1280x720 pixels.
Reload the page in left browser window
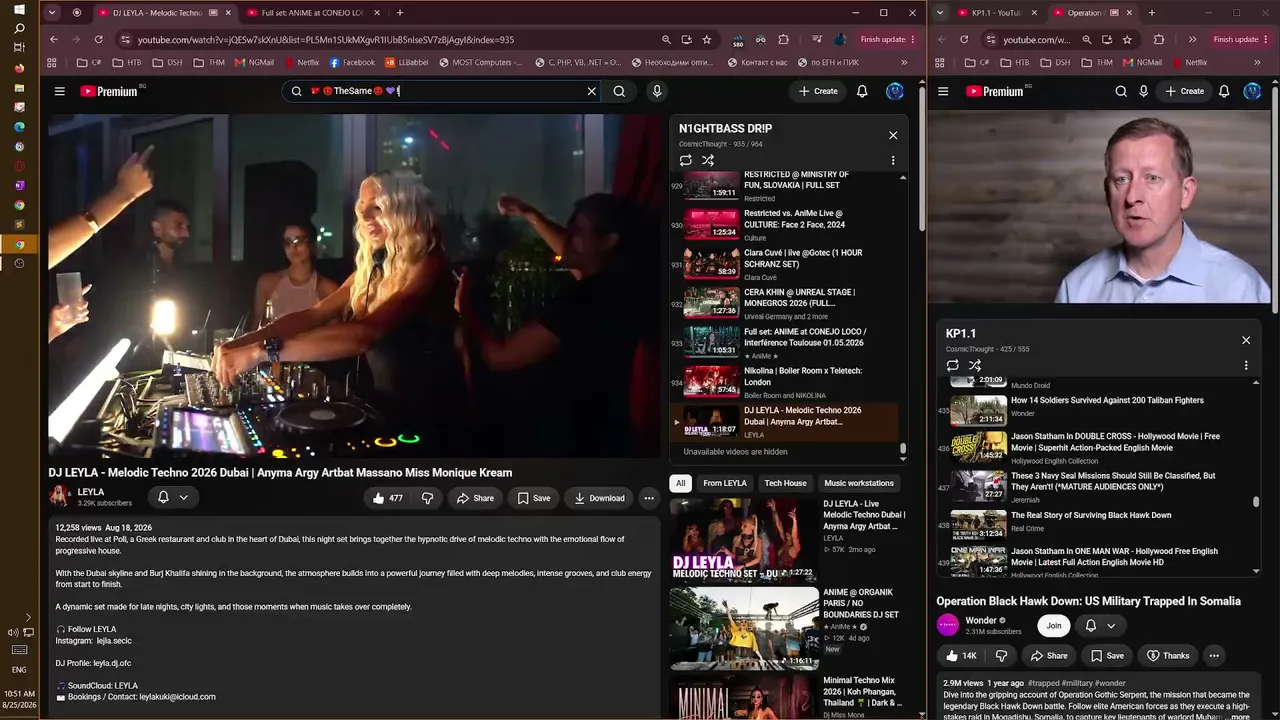(98, 39)
